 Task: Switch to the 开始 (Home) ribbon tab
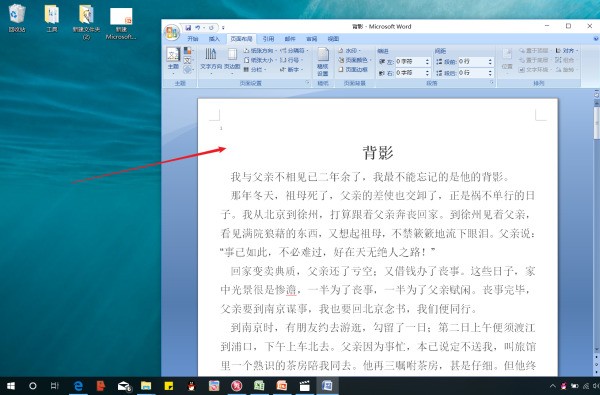pyautogui.click(x=193, y=39)
